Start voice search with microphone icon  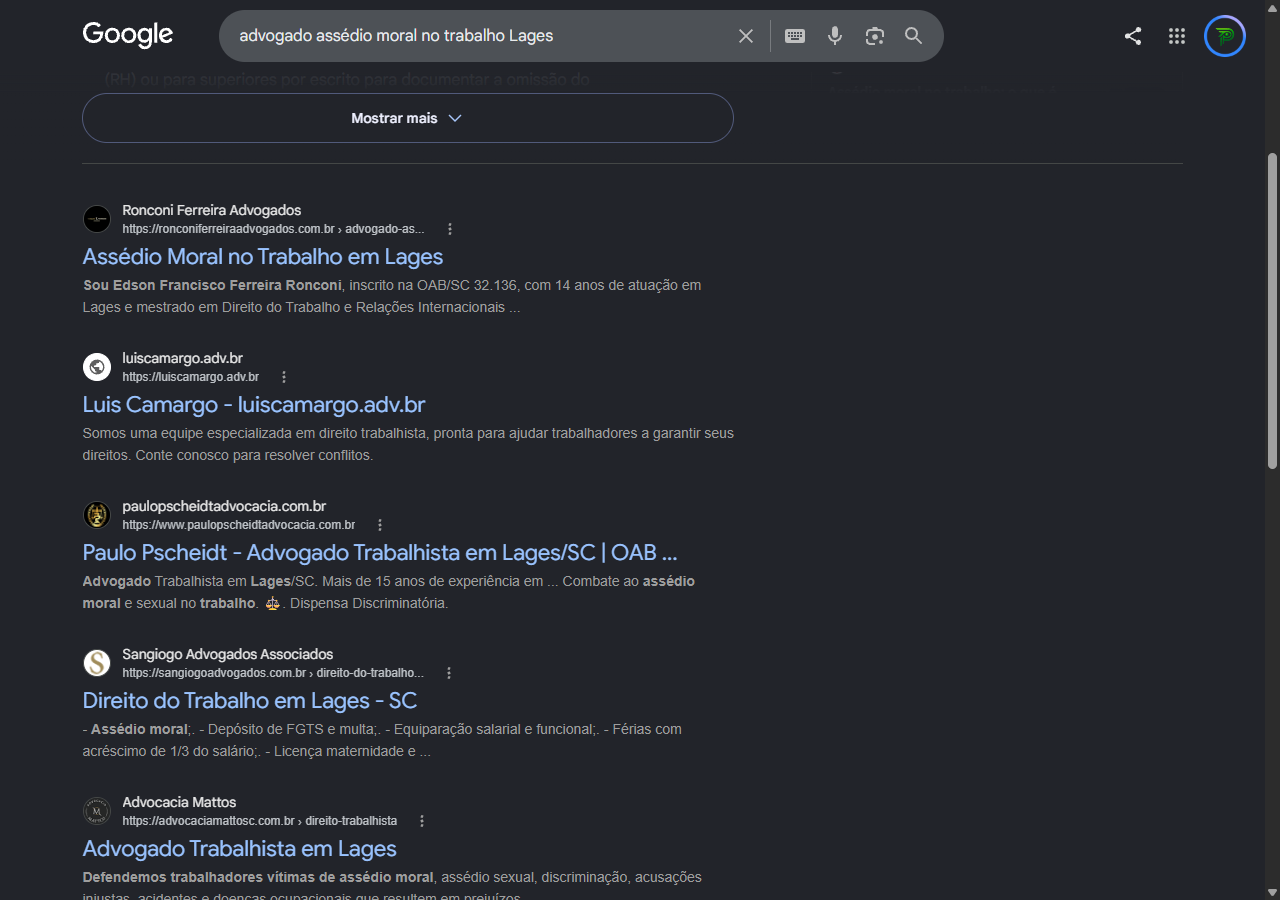pos(835,36)
